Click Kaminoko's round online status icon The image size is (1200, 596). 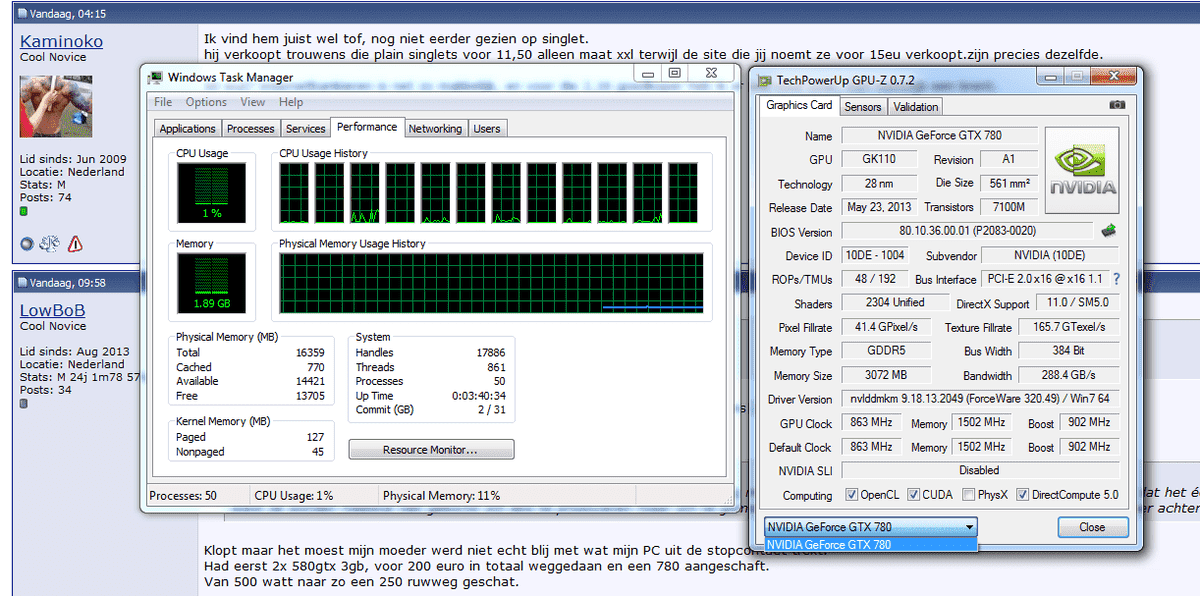tap(27, 244)
